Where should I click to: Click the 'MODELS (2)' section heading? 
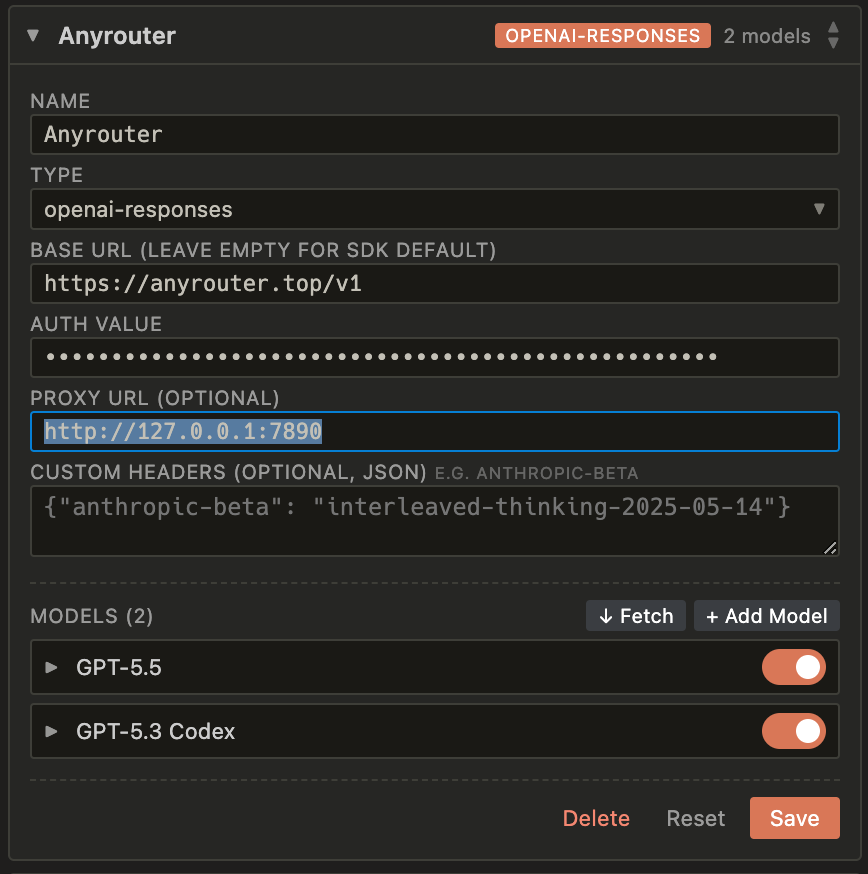(x=91, y=616)
